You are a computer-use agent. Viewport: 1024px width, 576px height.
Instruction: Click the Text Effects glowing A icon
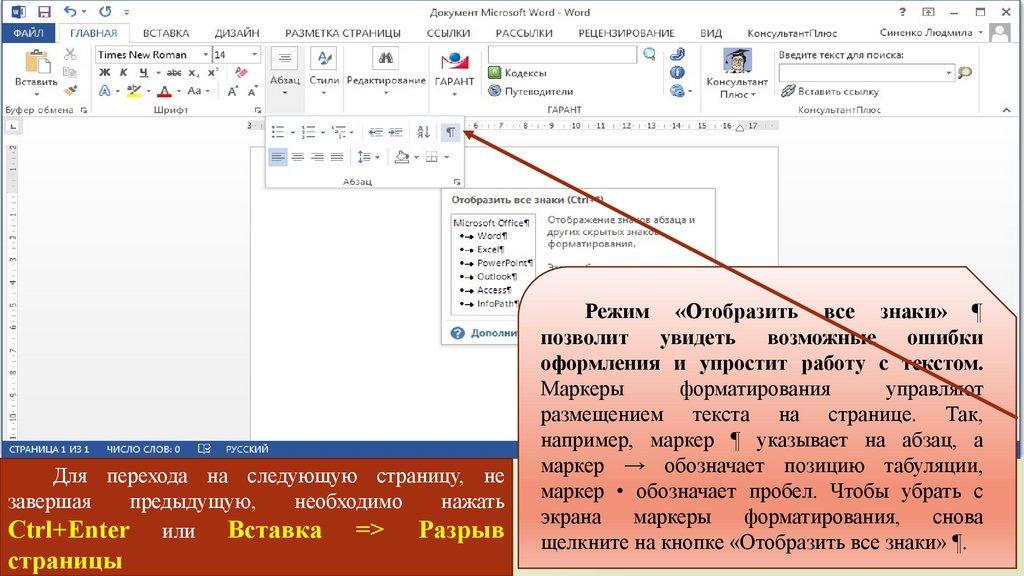coord(104,91)
